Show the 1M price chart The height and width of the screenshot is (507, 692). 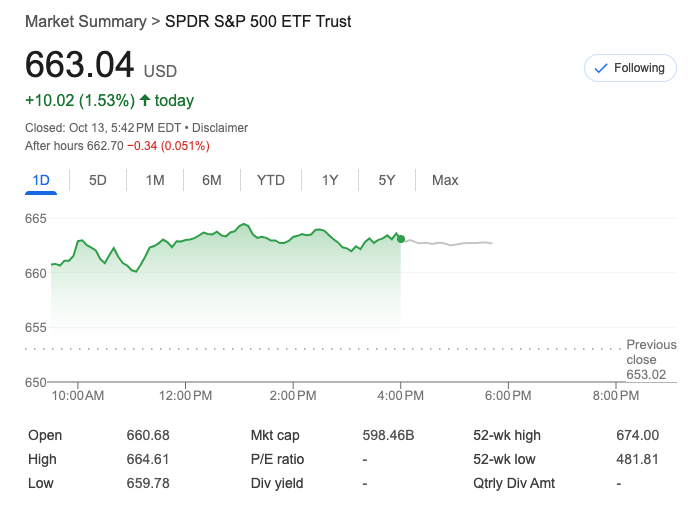point(155,180)
